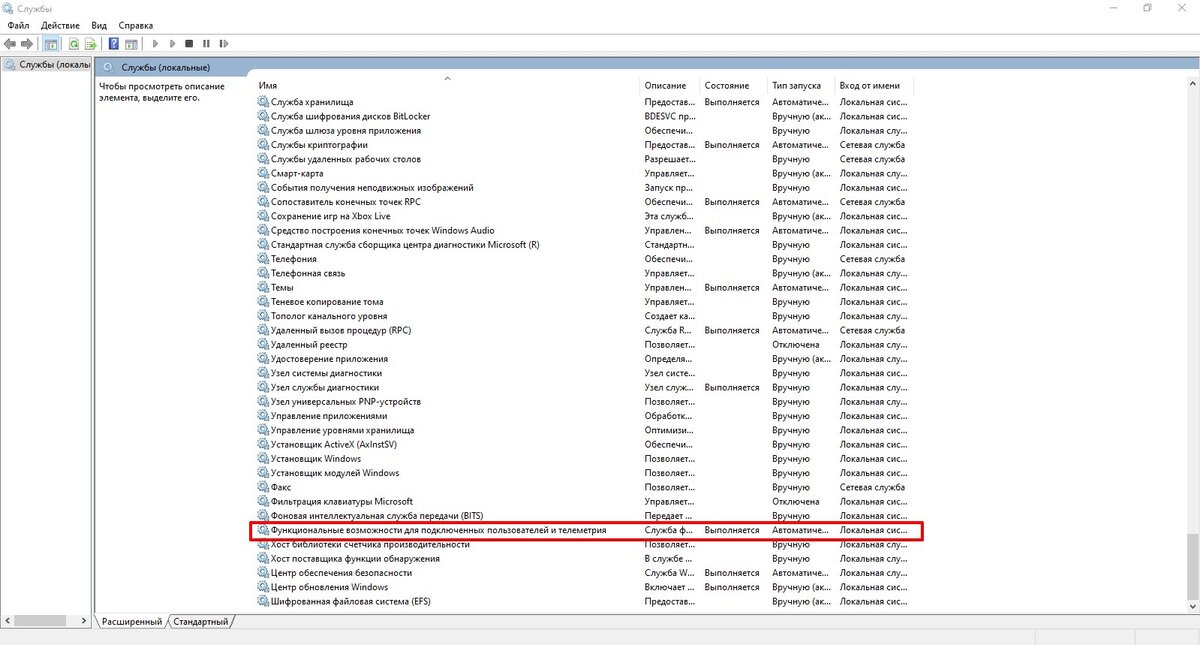Switch to the Стандартный tab
The height and width of the screenshot is (645, 1200).
200,622
